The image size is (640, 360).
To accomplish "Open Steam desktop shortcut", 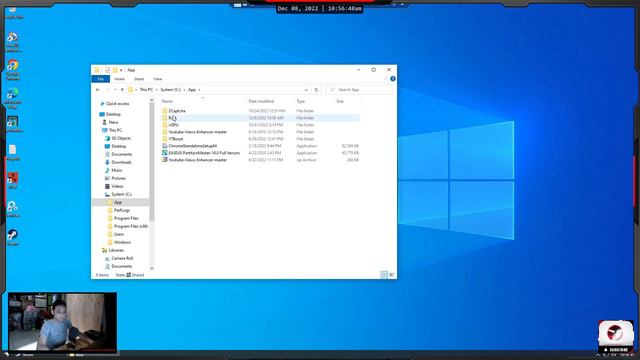I will click(x=13, y=237).
